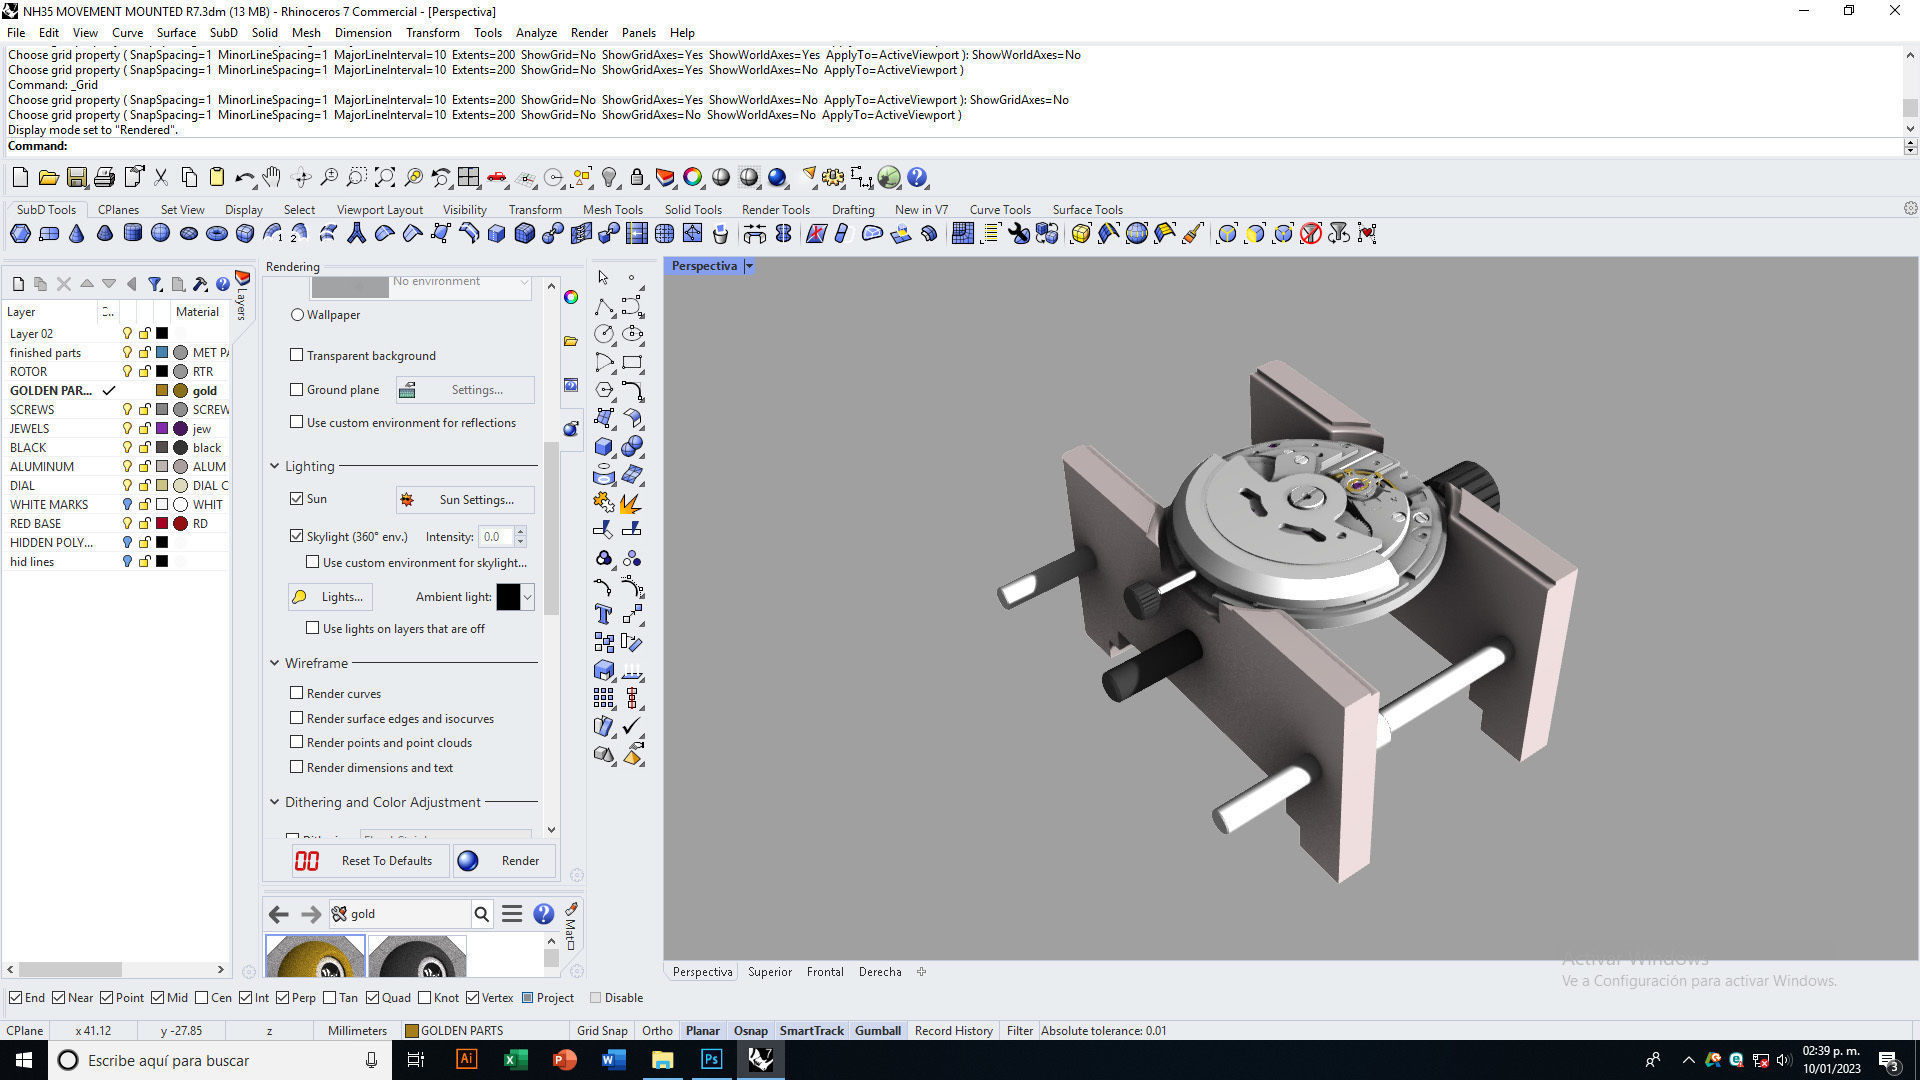This screenshot has width=1920, height=1080.
Task: Toggle Gumball in the status bar
Action: click(877, 1031)
